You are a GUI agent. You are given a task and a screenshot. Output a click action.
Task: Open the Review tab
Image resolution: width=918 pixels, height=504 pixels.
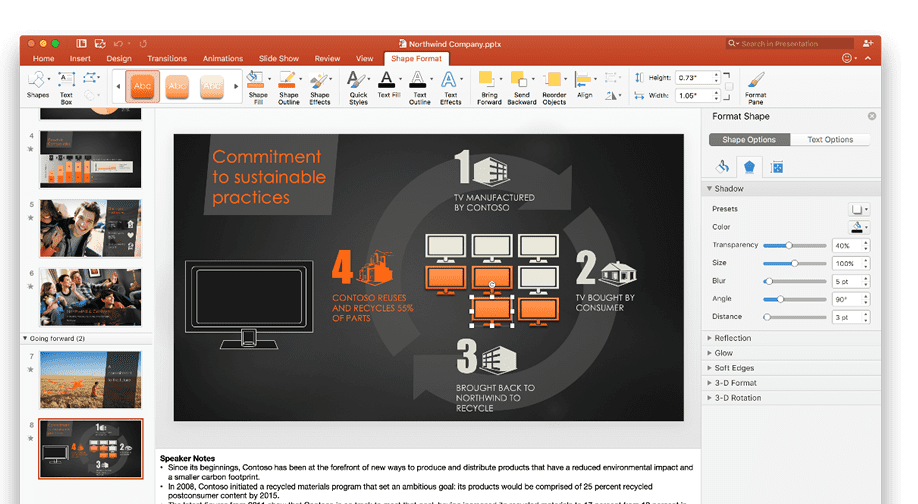point(327,59)
